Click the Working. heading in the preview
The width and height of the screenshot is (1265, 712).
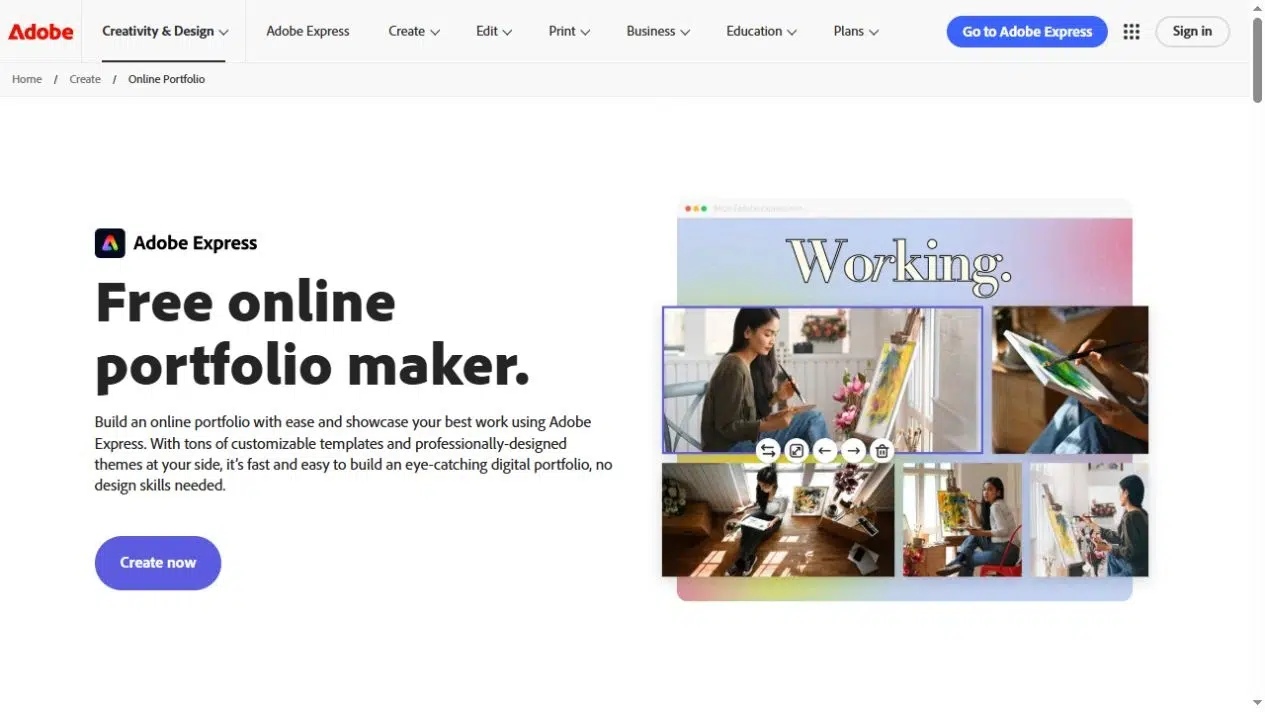[898, 264]
